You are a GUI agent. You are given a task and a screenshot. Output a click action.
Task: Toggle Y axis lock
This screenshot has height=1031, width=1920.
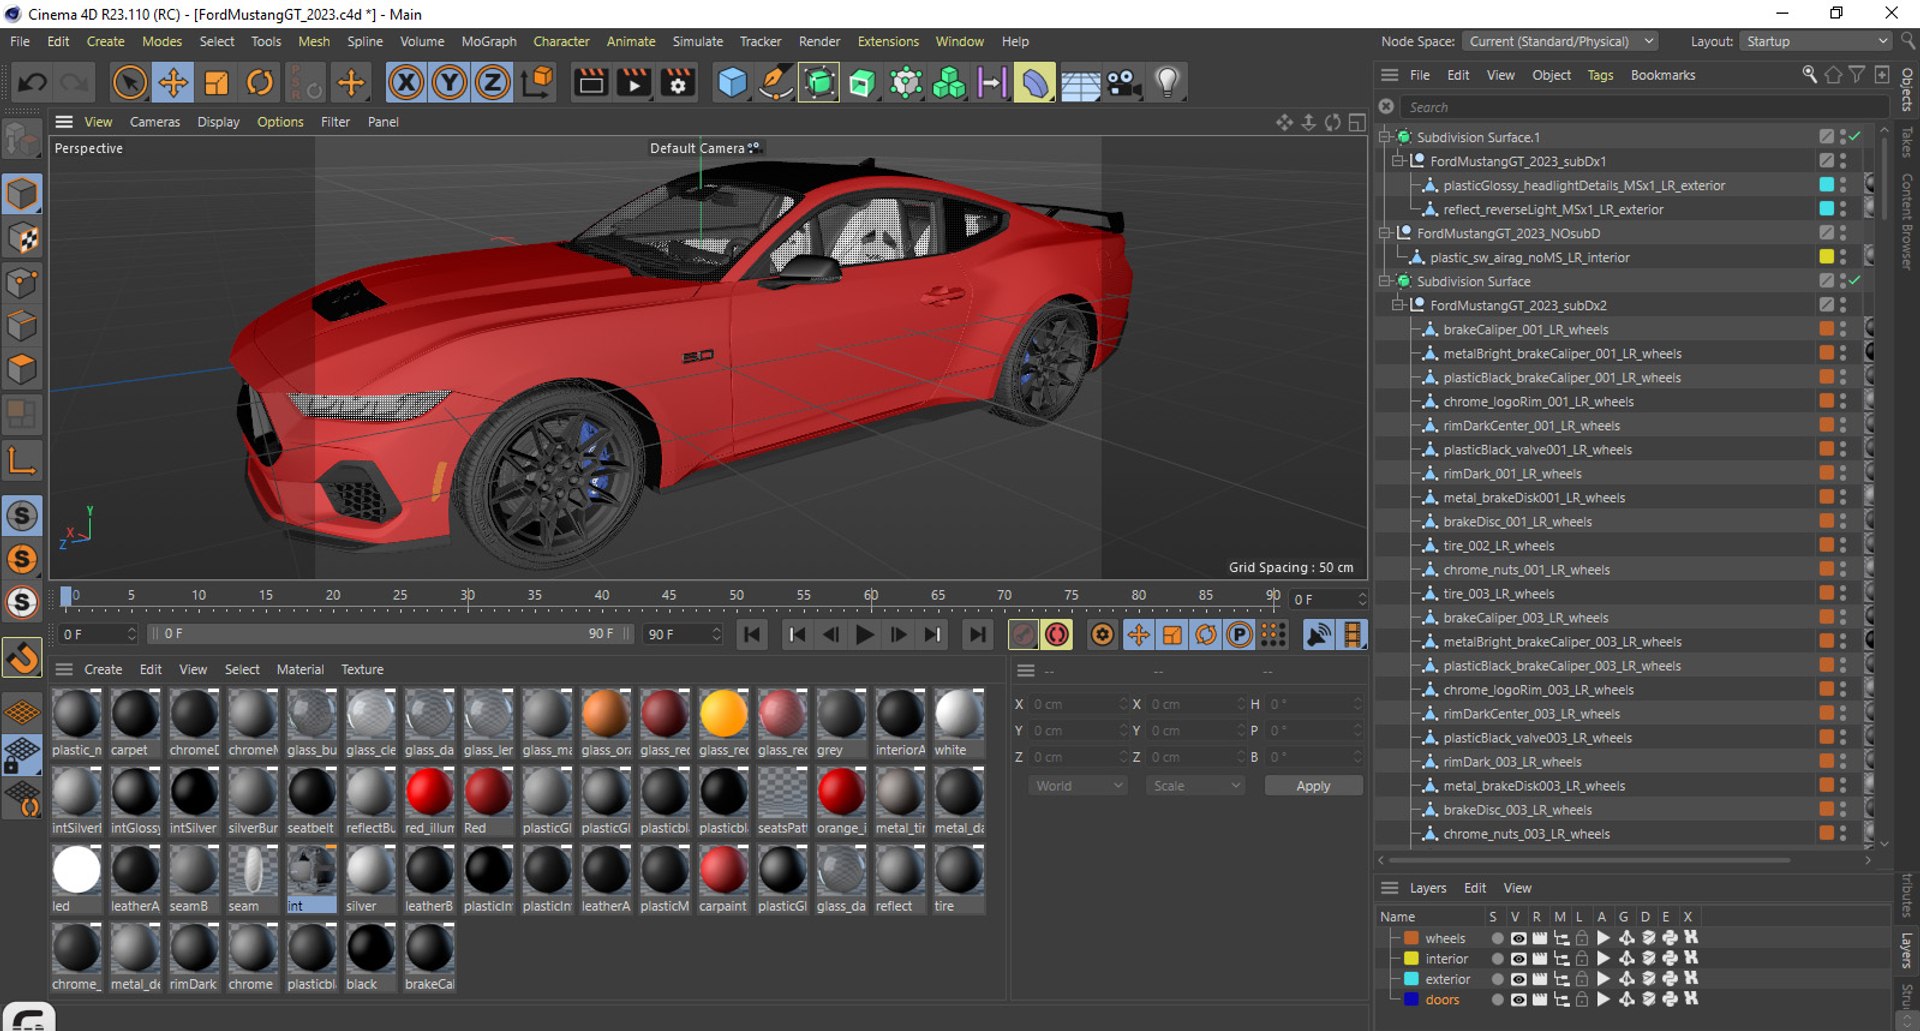[449, 82]
